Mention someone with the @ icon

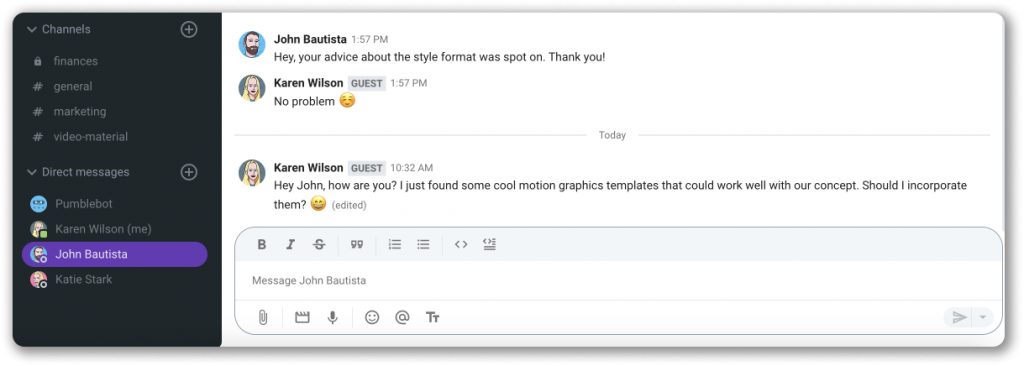pyautogui.click(x=402, y=318)
